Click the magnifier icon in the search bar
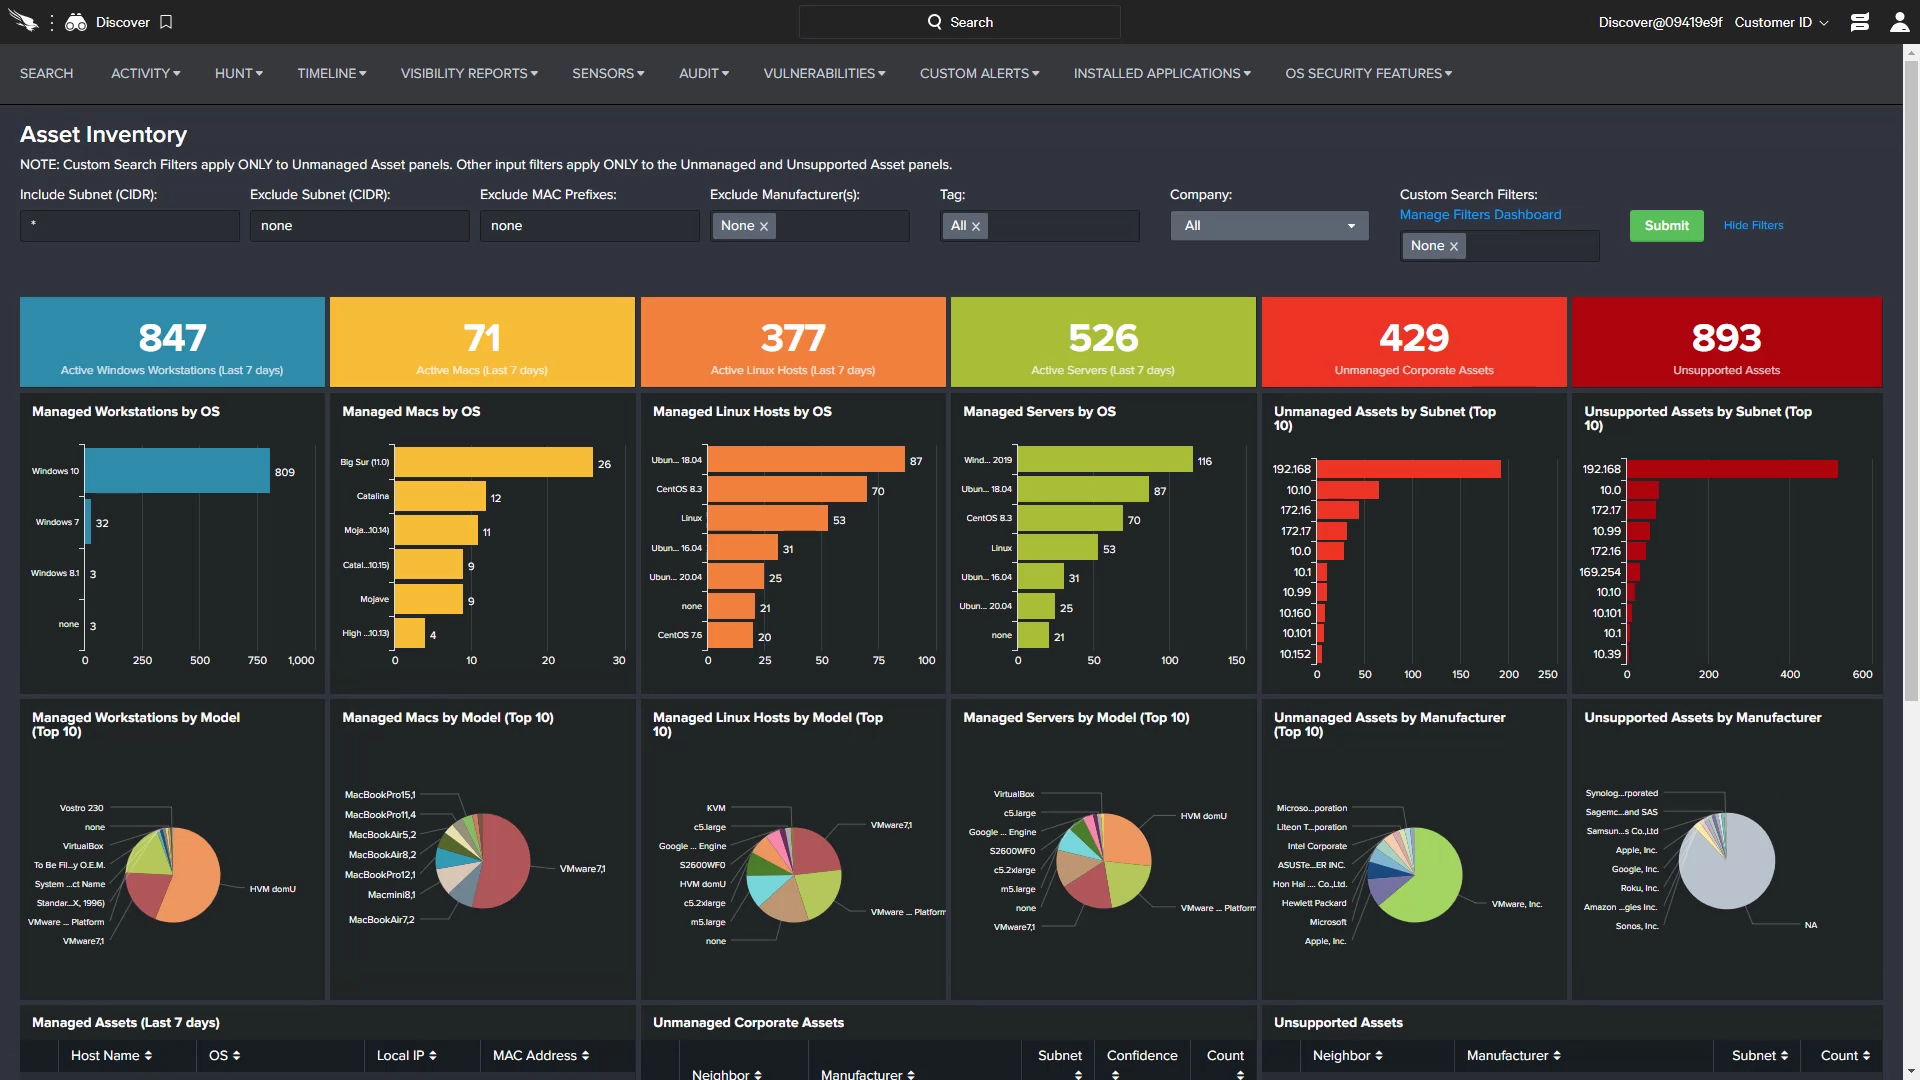 (934, 21)
